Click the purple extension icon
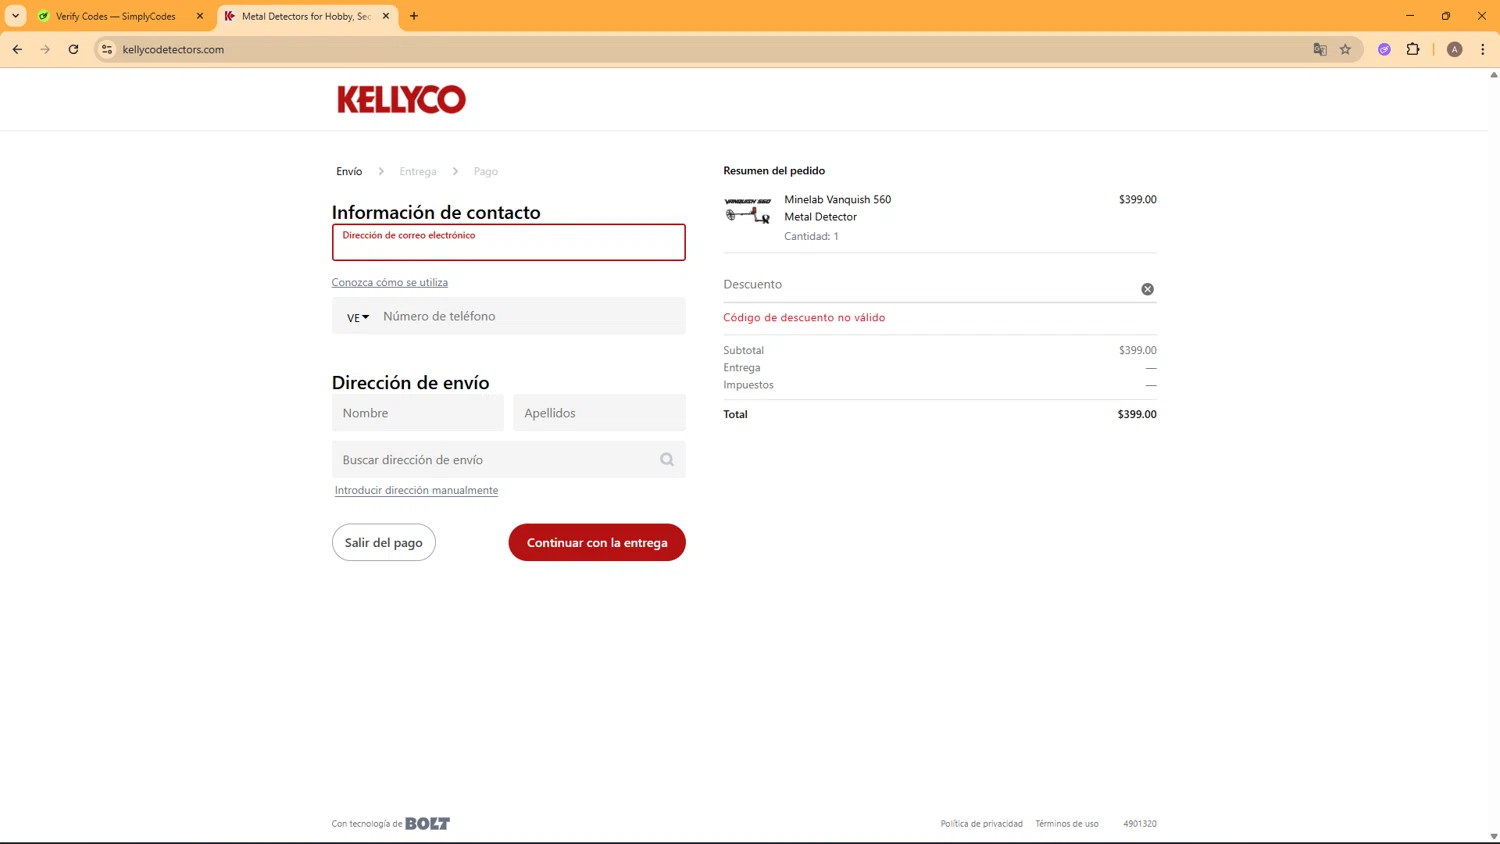 point(1384,49)
